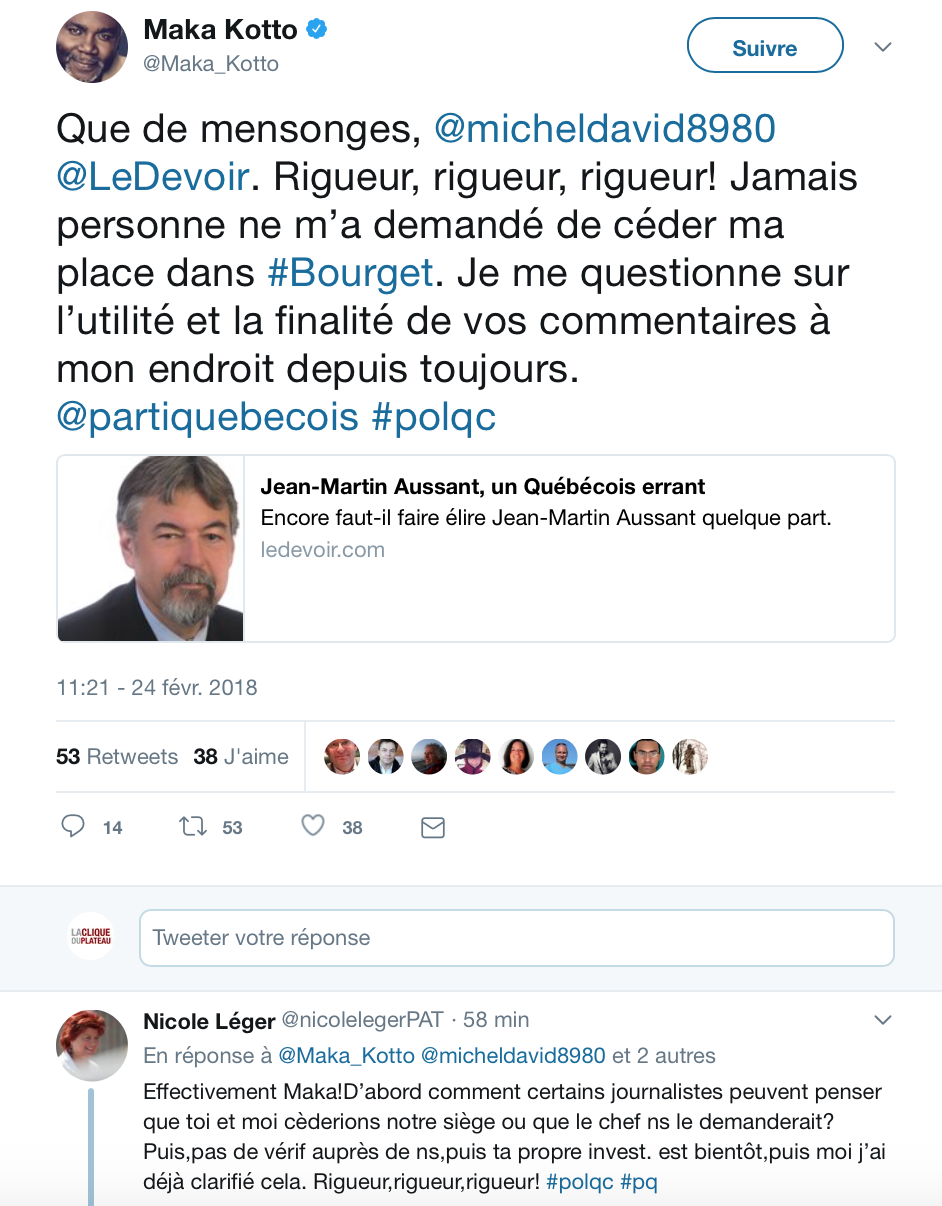Image resolution: width=942 pixels, height=1206 pixels.
Task: Follow Maka Kotto with Suivre button
Action: pyautogui.click(x=765, y=47)
